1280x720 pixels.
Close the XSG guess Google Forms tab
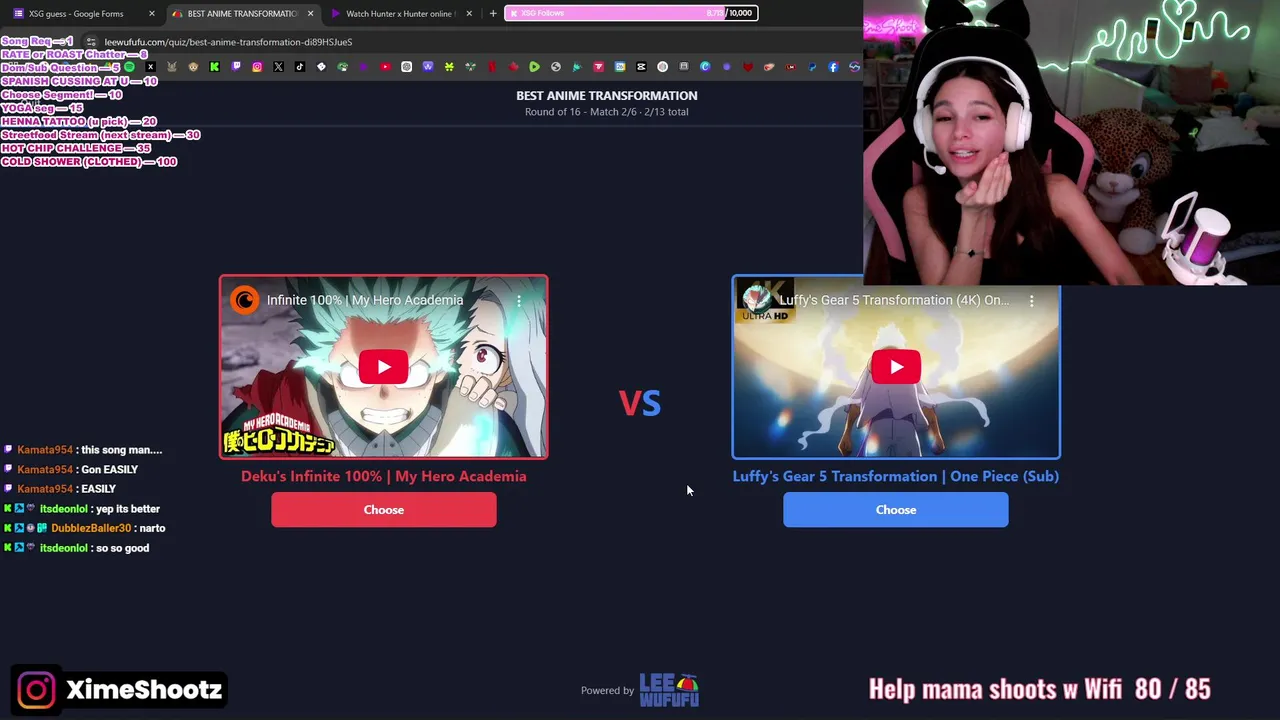(x=152, y=13)
